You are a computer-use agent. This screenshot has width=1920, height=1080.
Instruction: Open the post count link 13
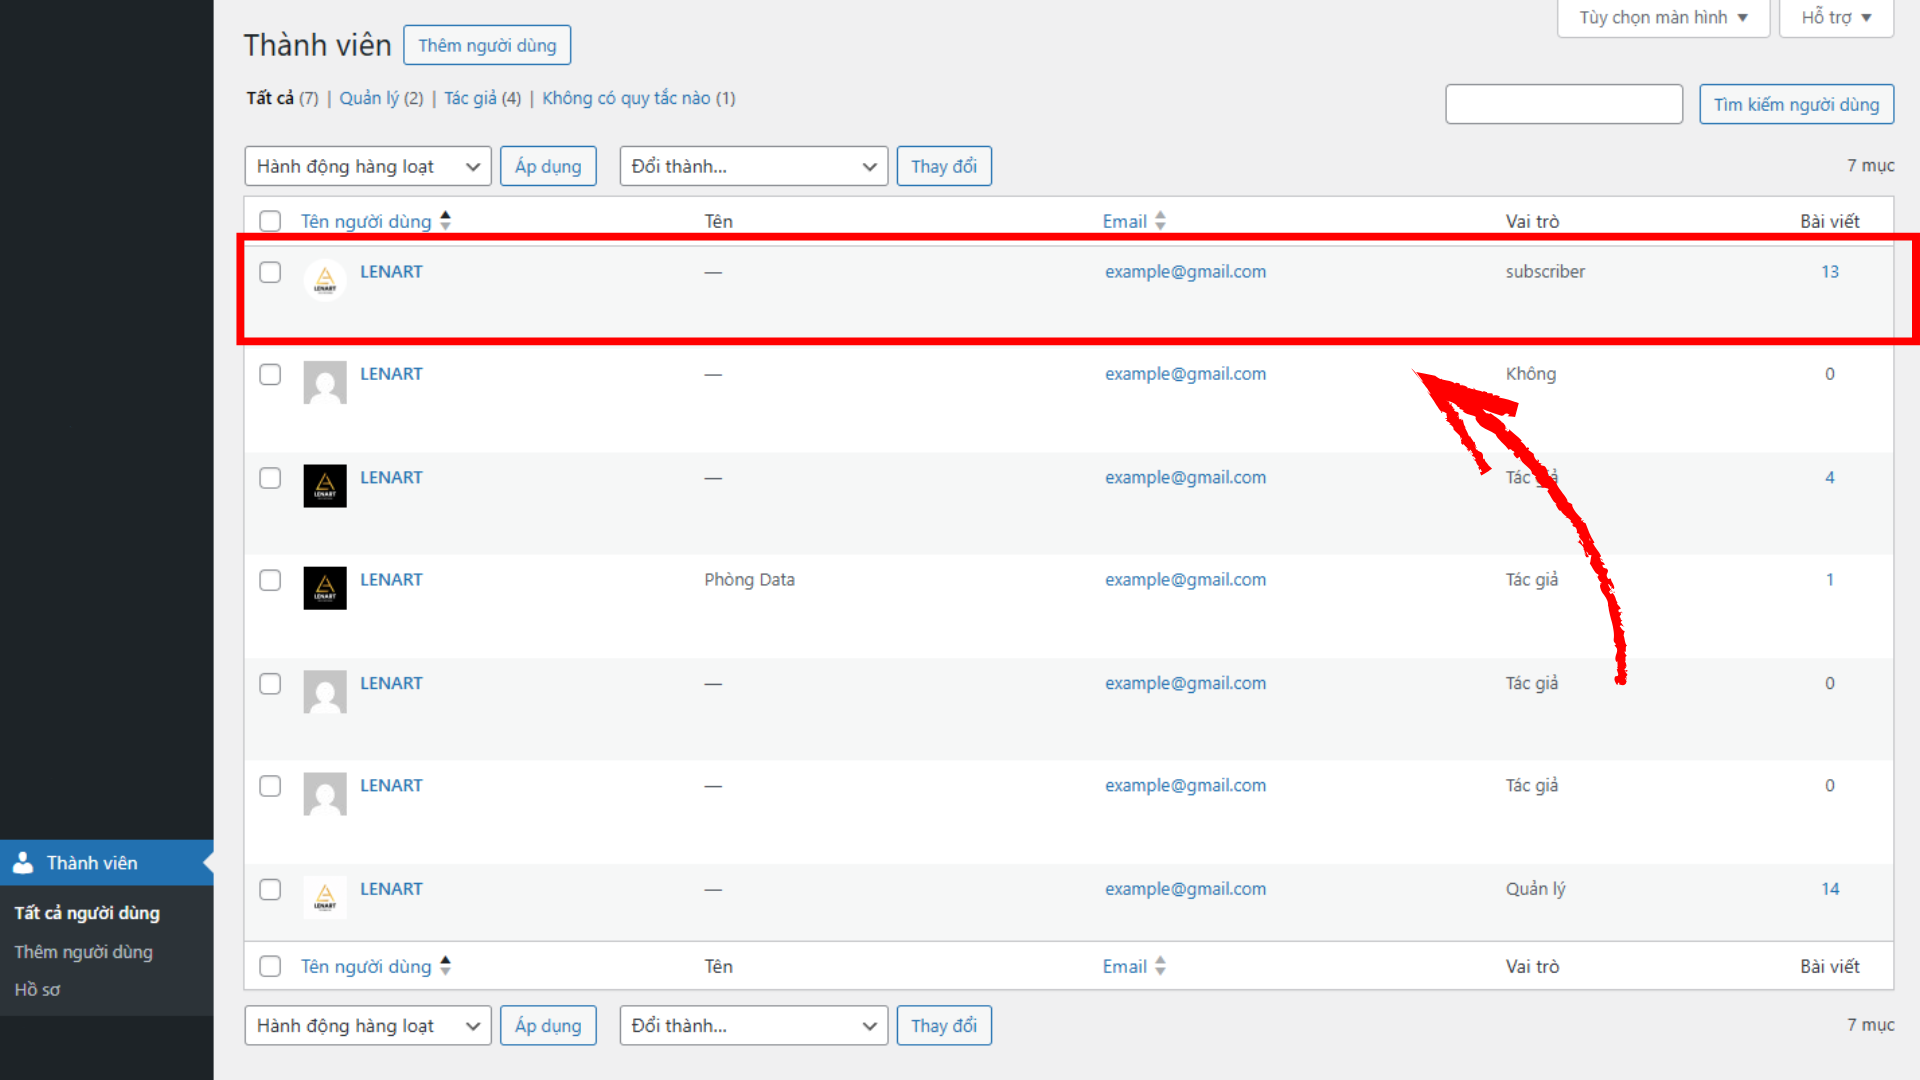click(1829, 272)
